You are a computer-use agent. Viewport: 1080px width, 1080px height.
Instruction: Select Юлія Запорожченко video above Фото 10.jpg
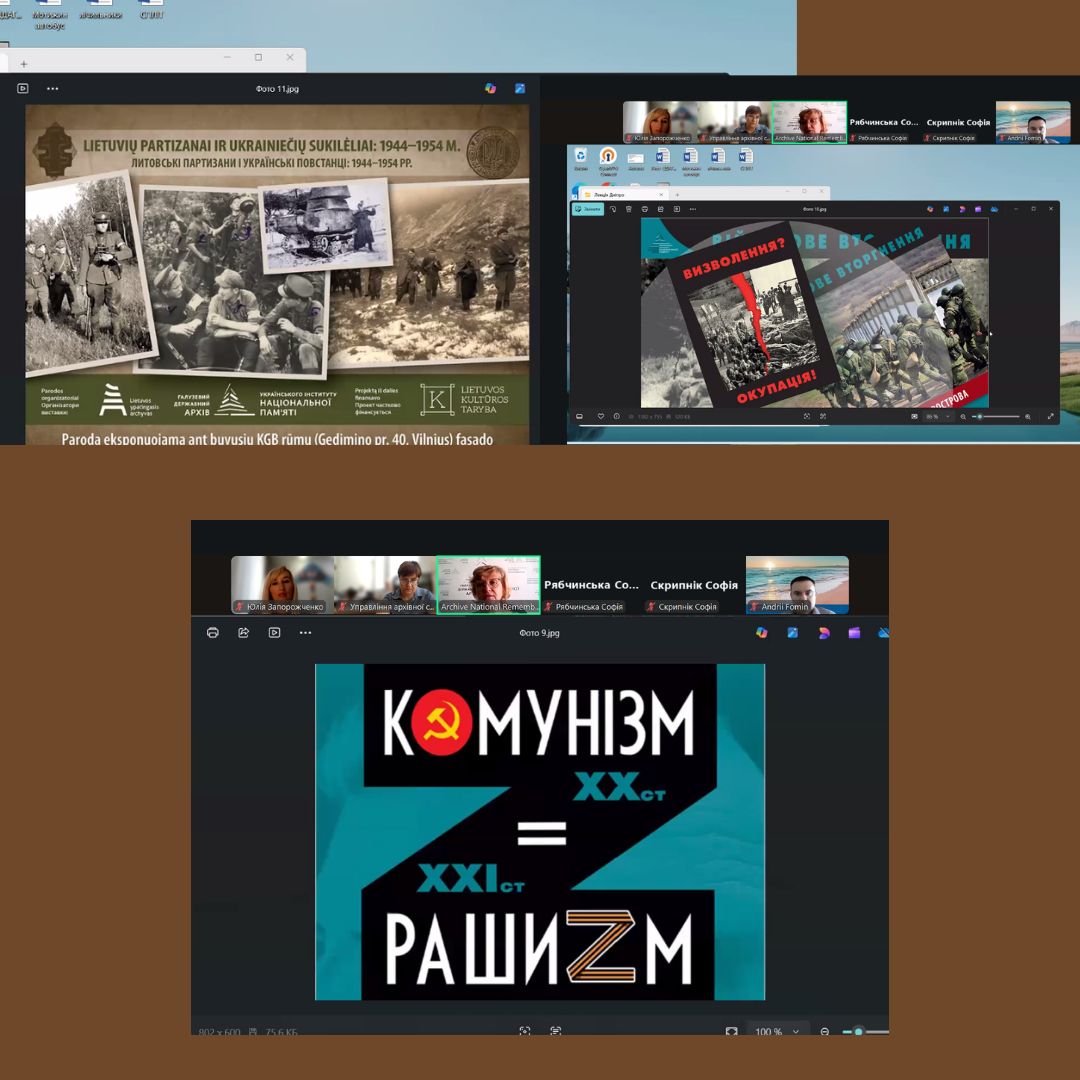(660, 122)
